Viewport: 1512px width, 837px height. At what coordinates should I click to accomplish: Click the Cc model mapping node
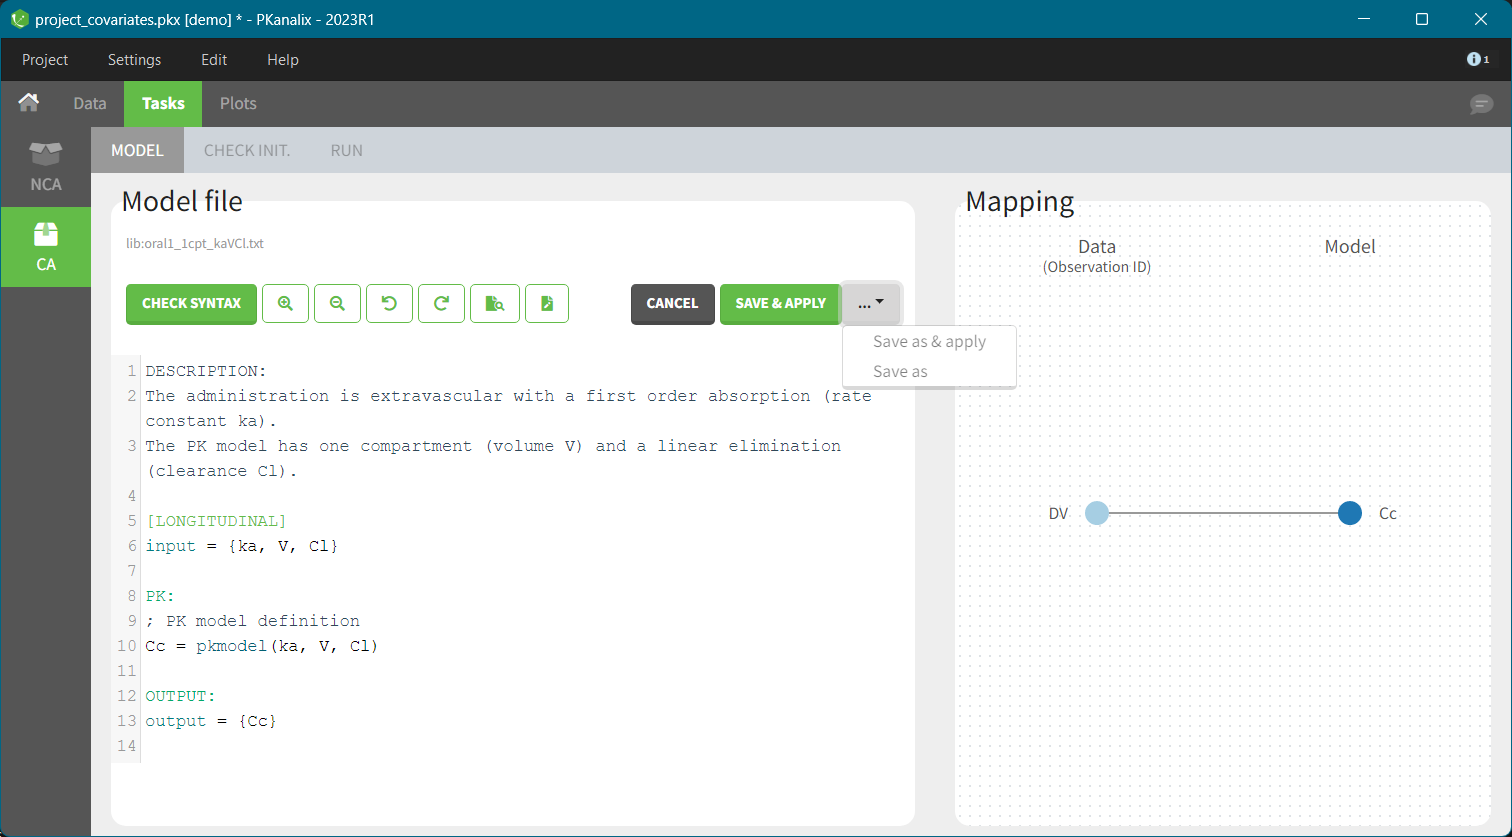pyautogui.click(x=1349, y=514)
